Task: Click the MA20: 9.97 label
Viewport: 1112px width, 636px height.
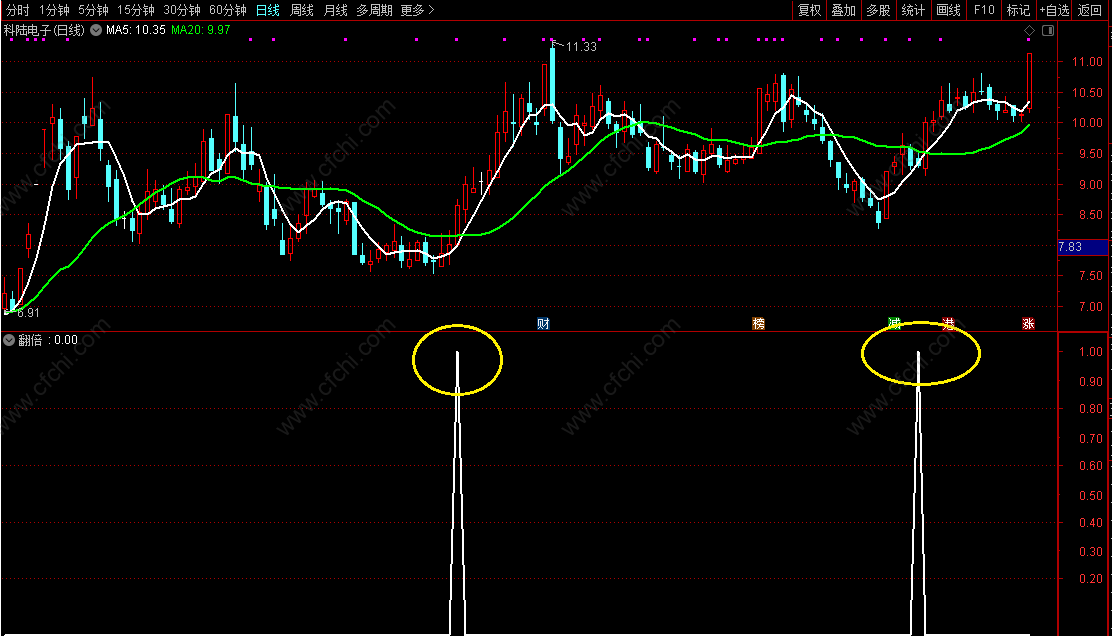Action: point(201,30)
